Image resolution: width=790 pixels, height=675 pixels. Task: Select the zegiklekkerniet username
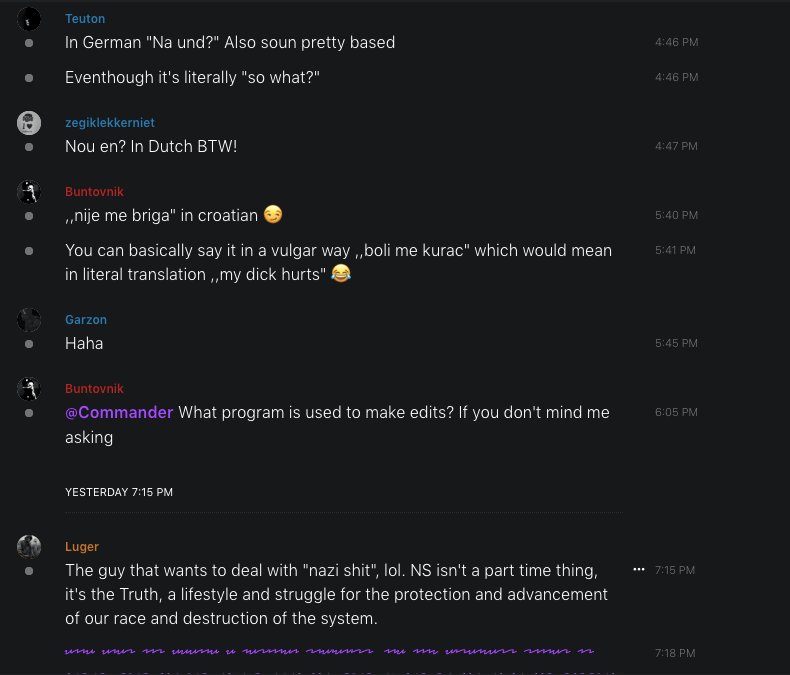[110, 123]
